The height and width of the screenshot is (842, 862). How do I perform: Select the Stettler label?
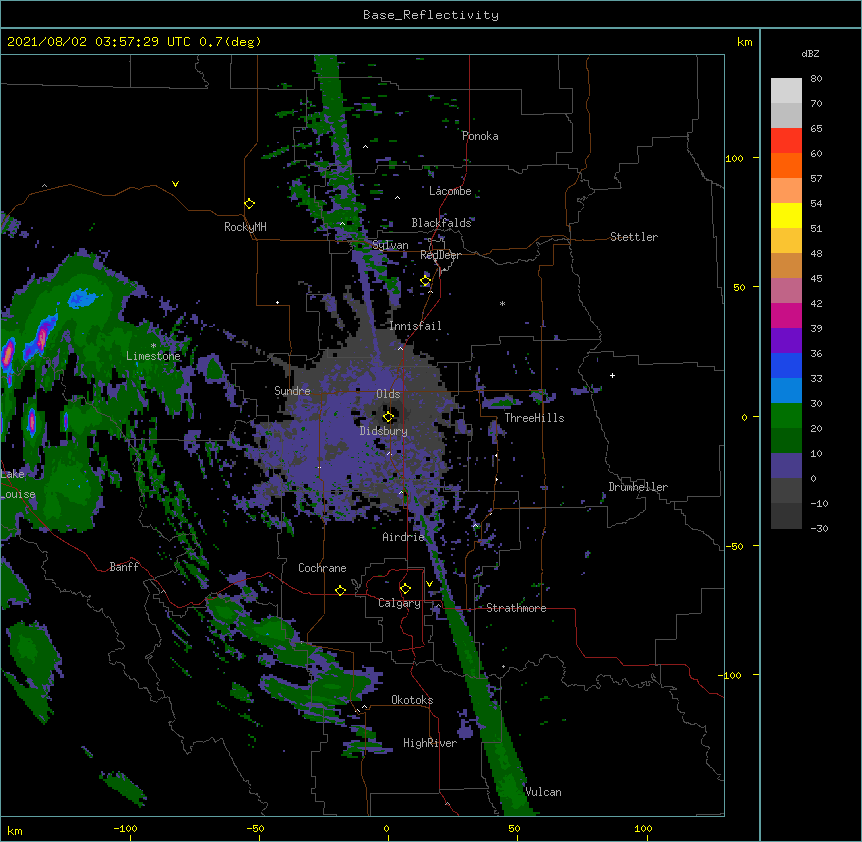tap(634, 237)
